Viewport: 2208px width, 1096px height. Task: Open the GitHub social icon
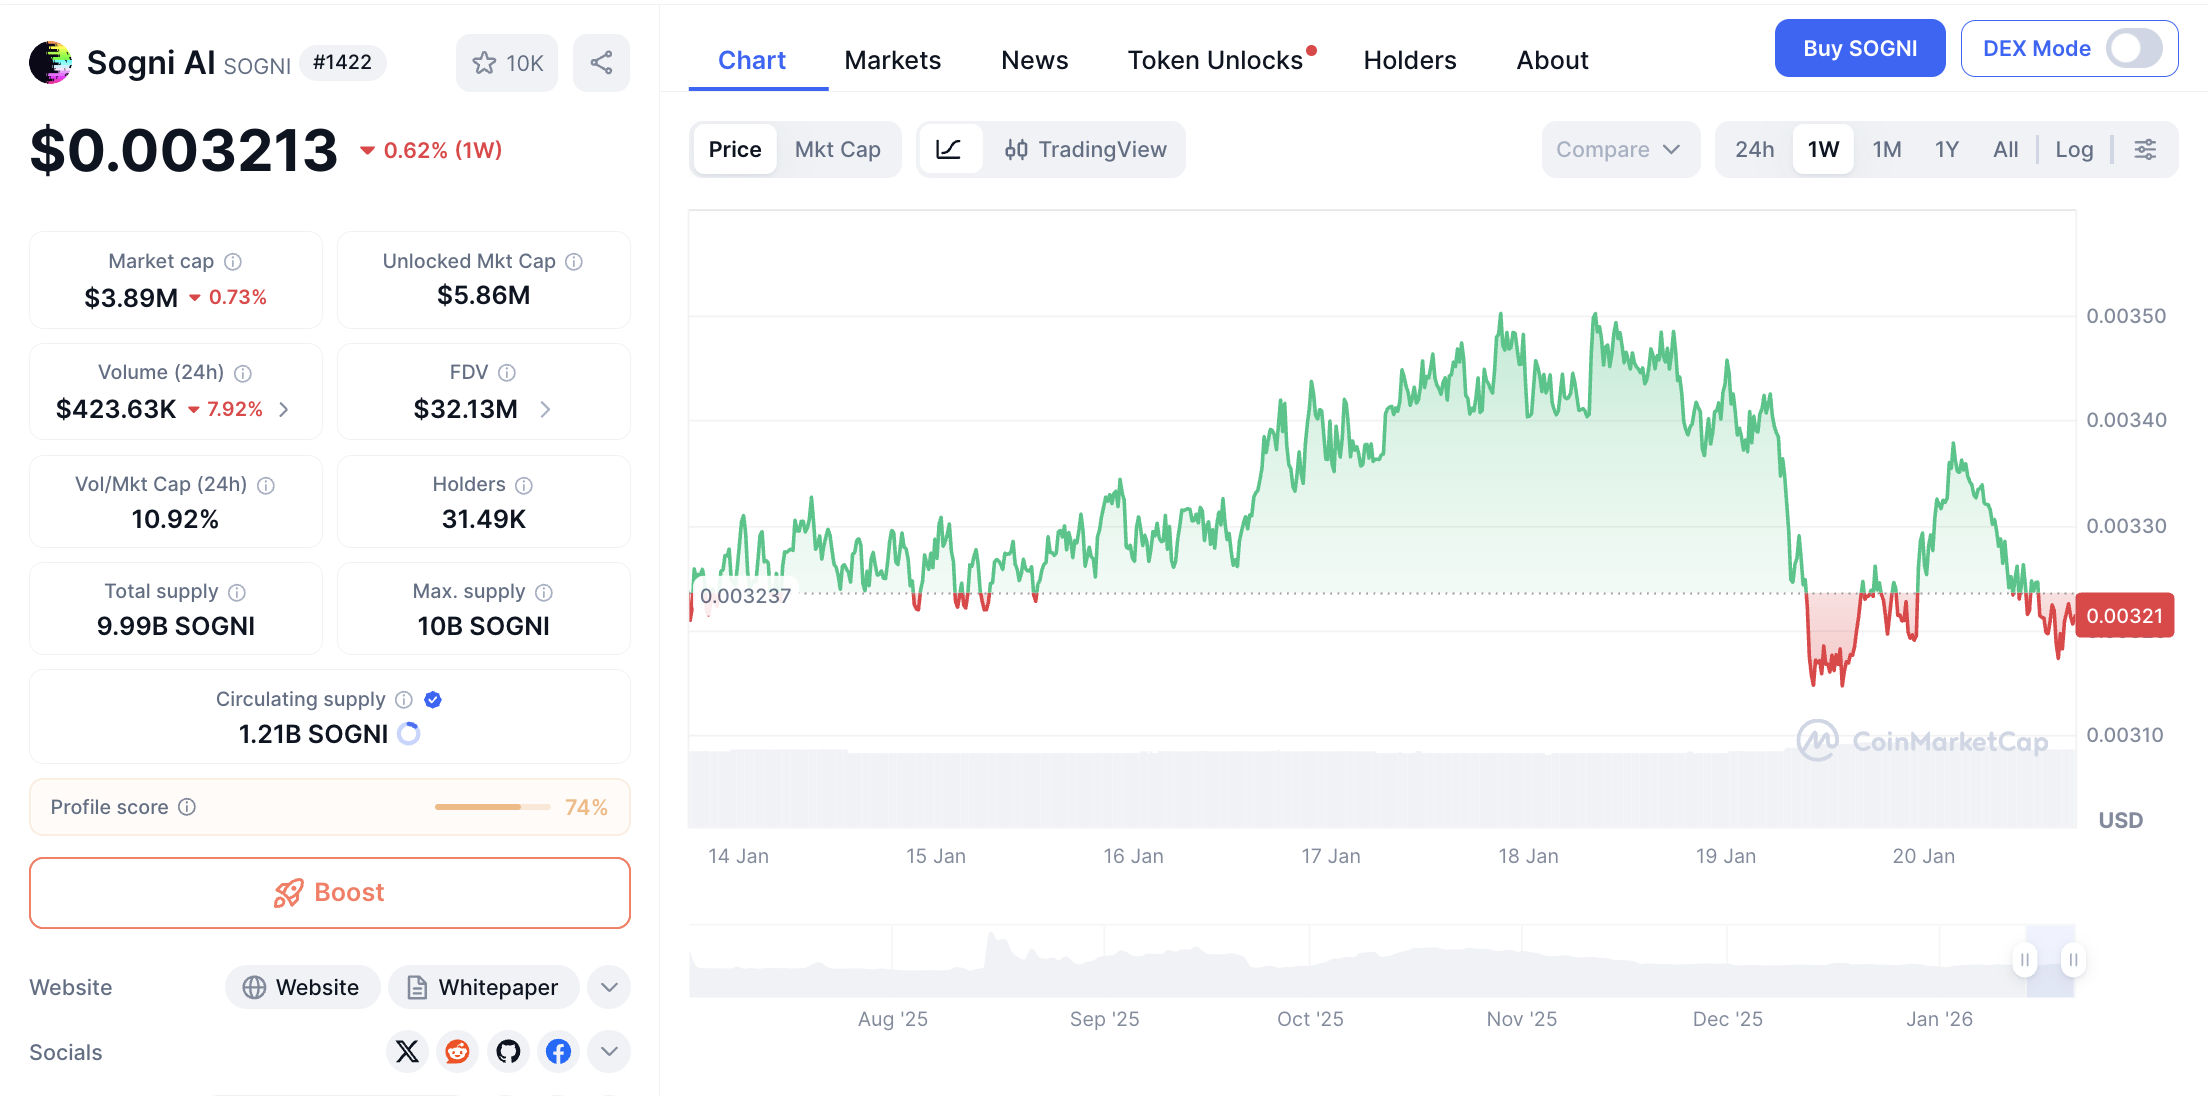point(508,1051)
